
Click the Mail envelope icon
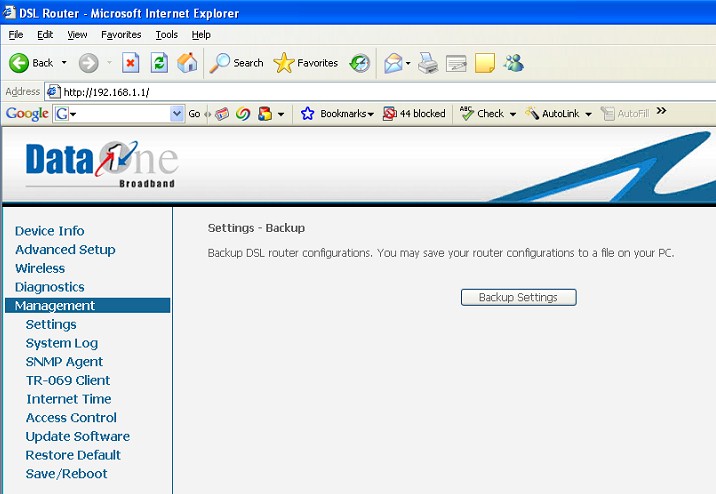pyautogui.click(x=393, y=63)
